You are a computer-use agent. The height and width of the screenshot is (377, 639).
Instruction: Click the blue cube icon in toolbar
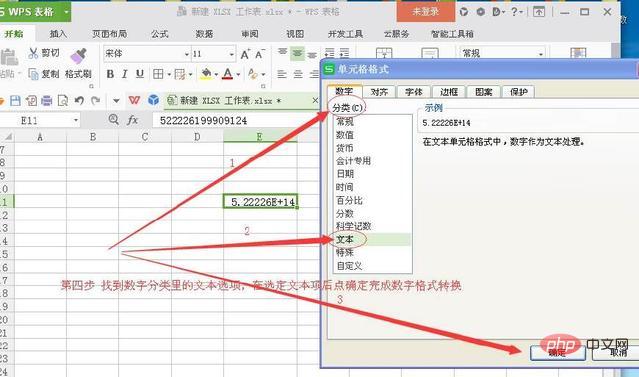pyautogui.click(x=153, y=100)
